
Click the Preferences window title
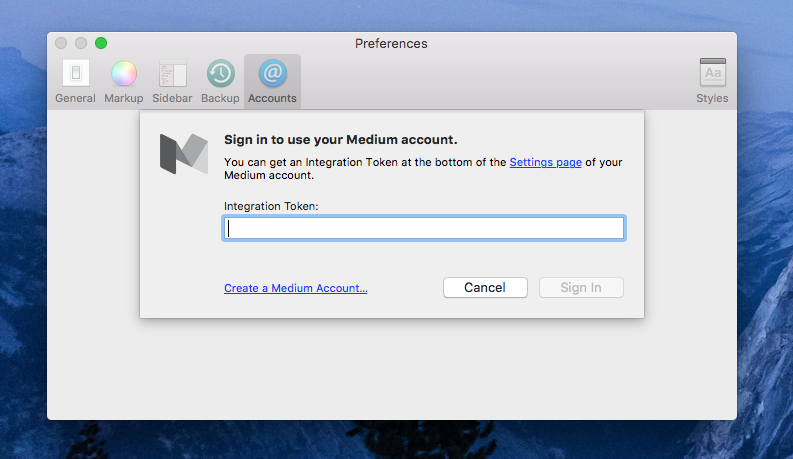point(391,43)
